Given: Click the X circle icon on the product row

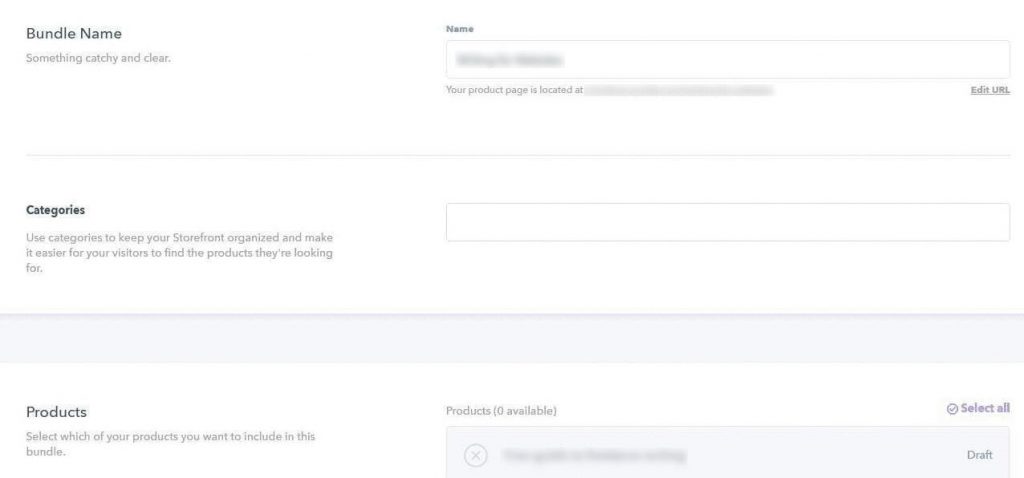Looking at the screenshot, I should click(x=475, y=455).
